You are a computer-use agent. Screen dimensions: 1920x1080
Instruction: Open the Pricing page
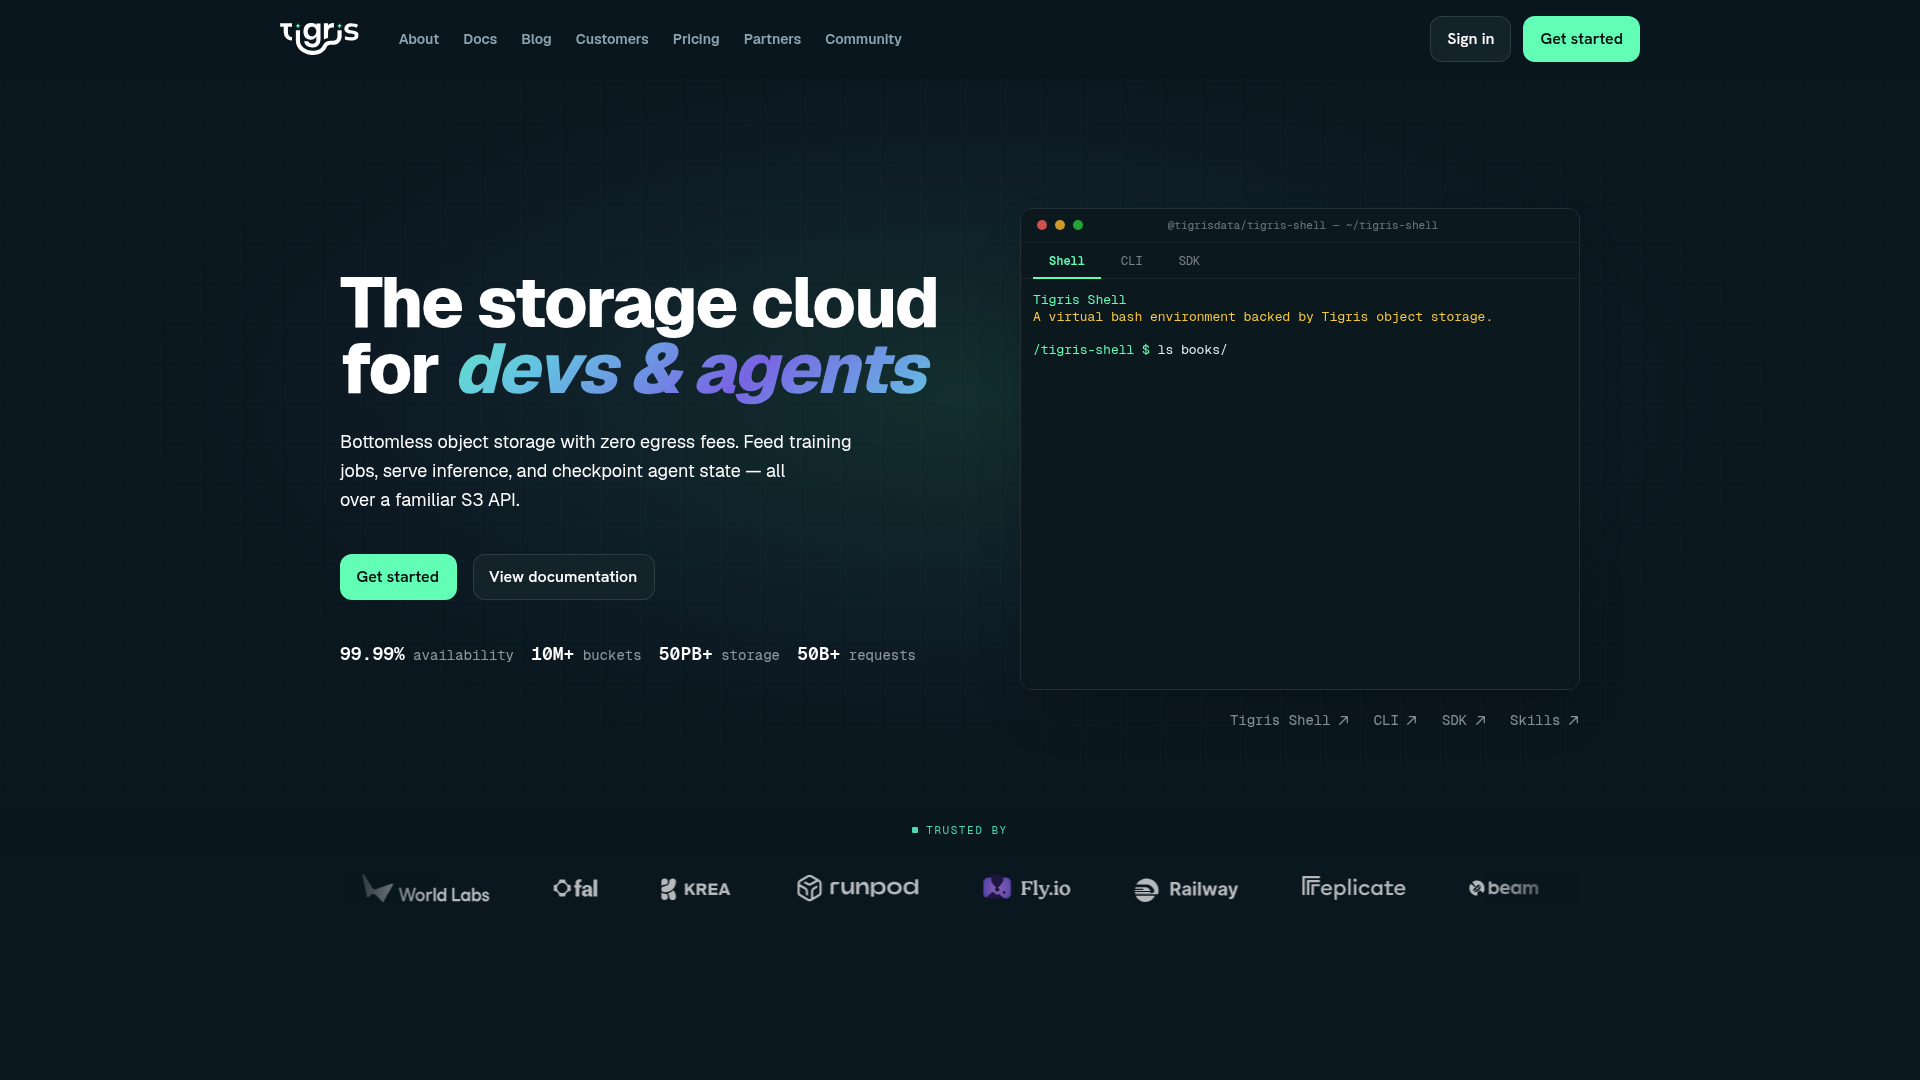click(696, 39)
